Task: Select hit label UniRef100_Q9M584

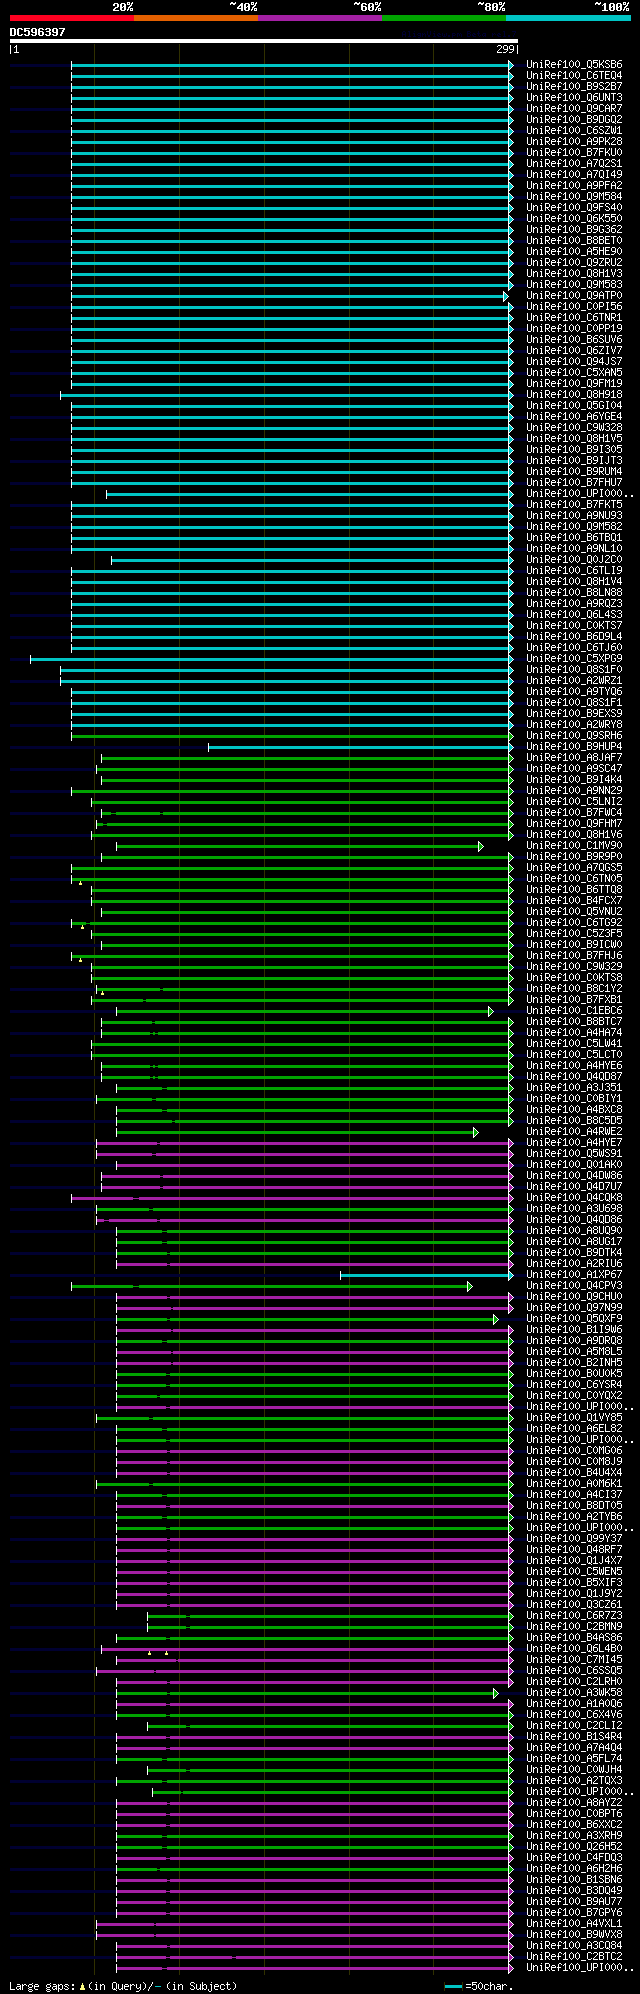Action: pyautogui.click(x=574, y=197)
